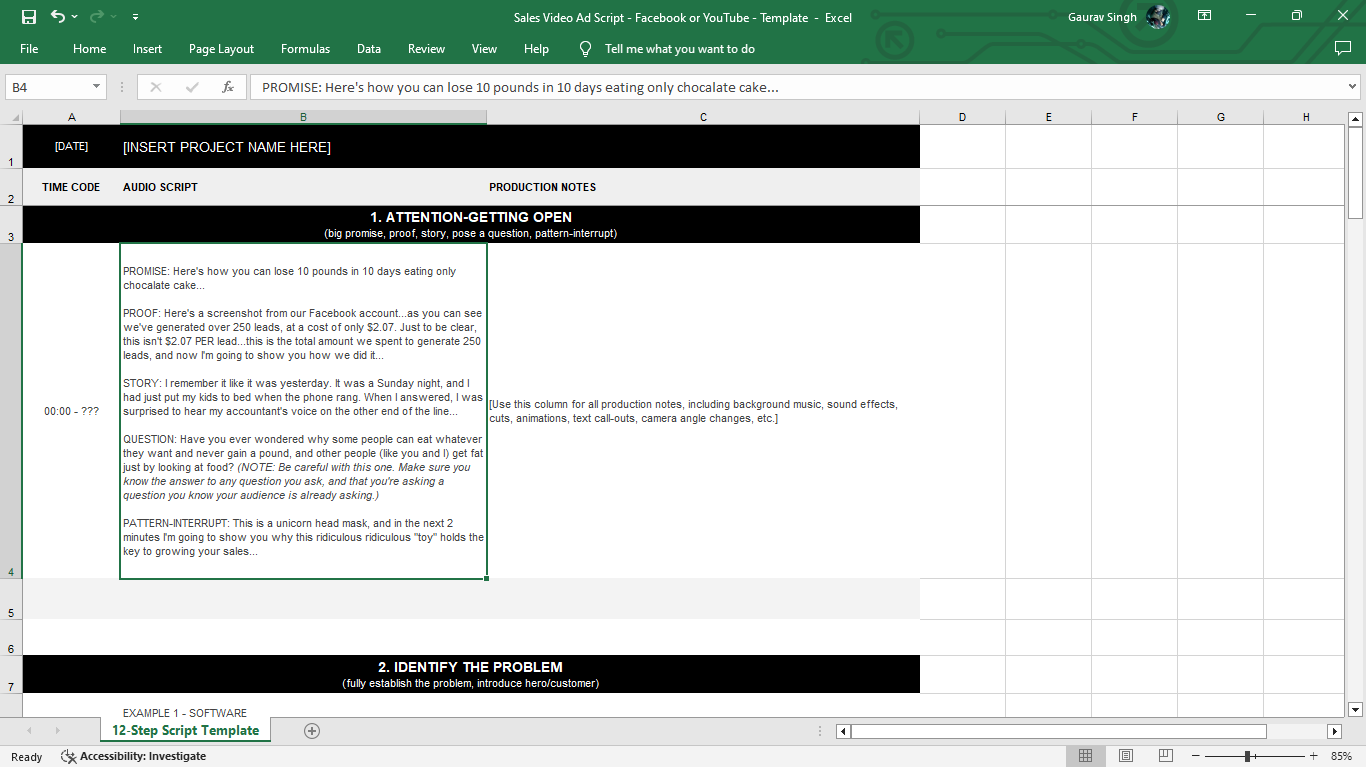Screen dimensions: 1366x768
Task: Click the Gaurav Singh account name
Action: click(x=1102, y=17)
